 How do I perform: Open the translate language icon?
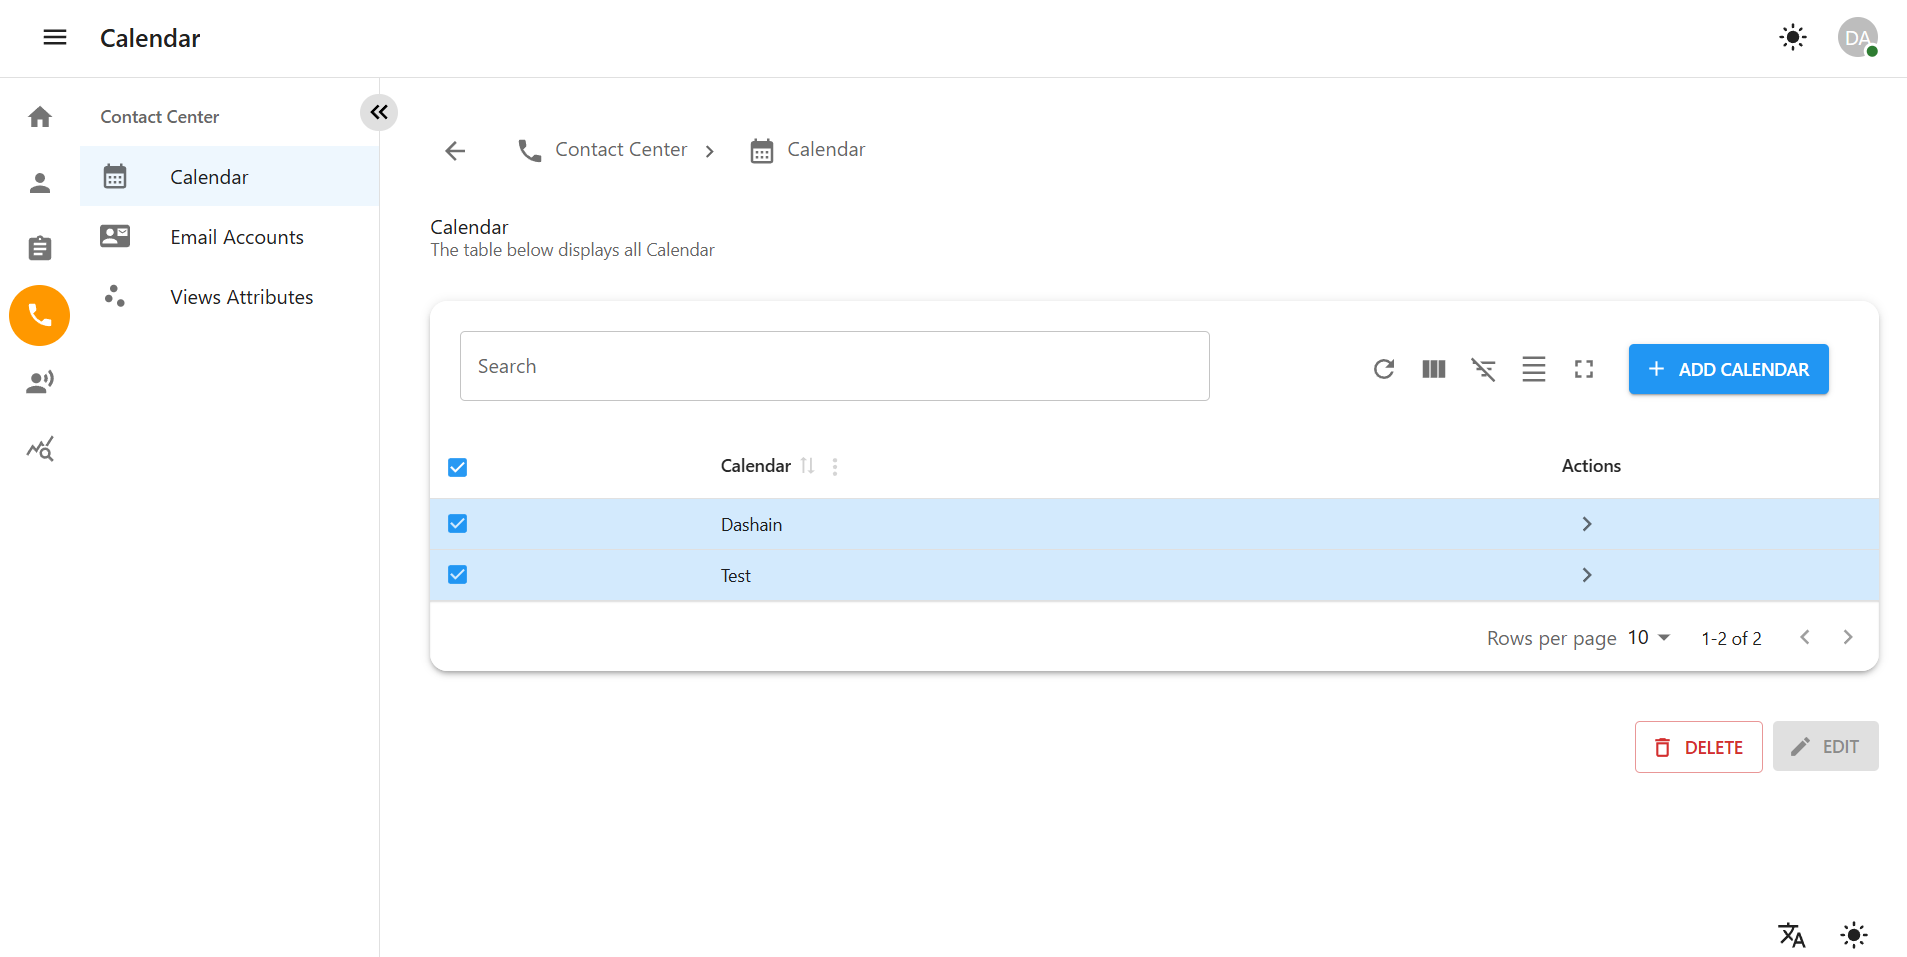(x=1791, y=935)
